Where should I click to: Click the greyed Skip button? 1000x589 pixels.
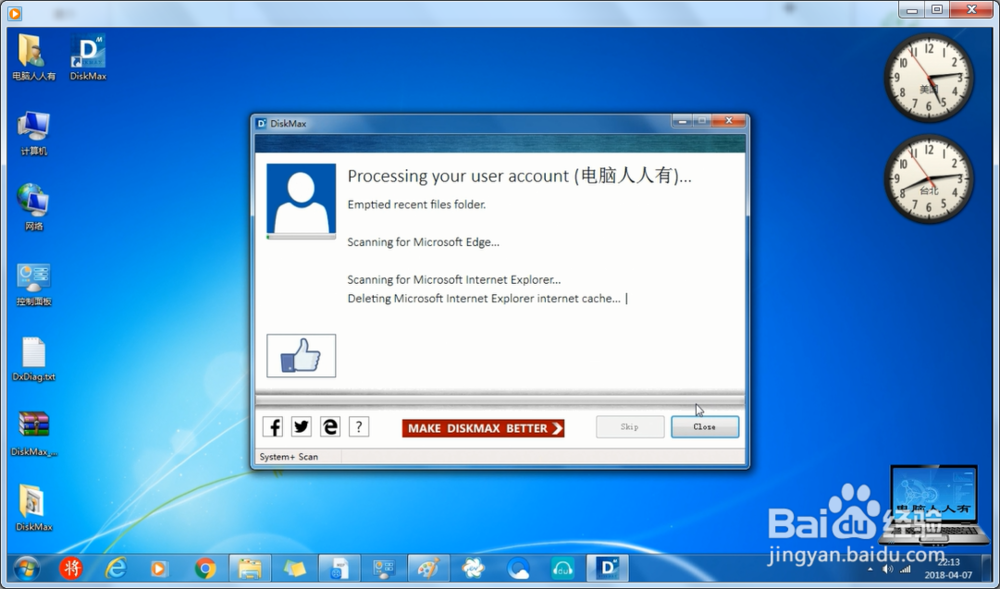click(x=630, y=427)
